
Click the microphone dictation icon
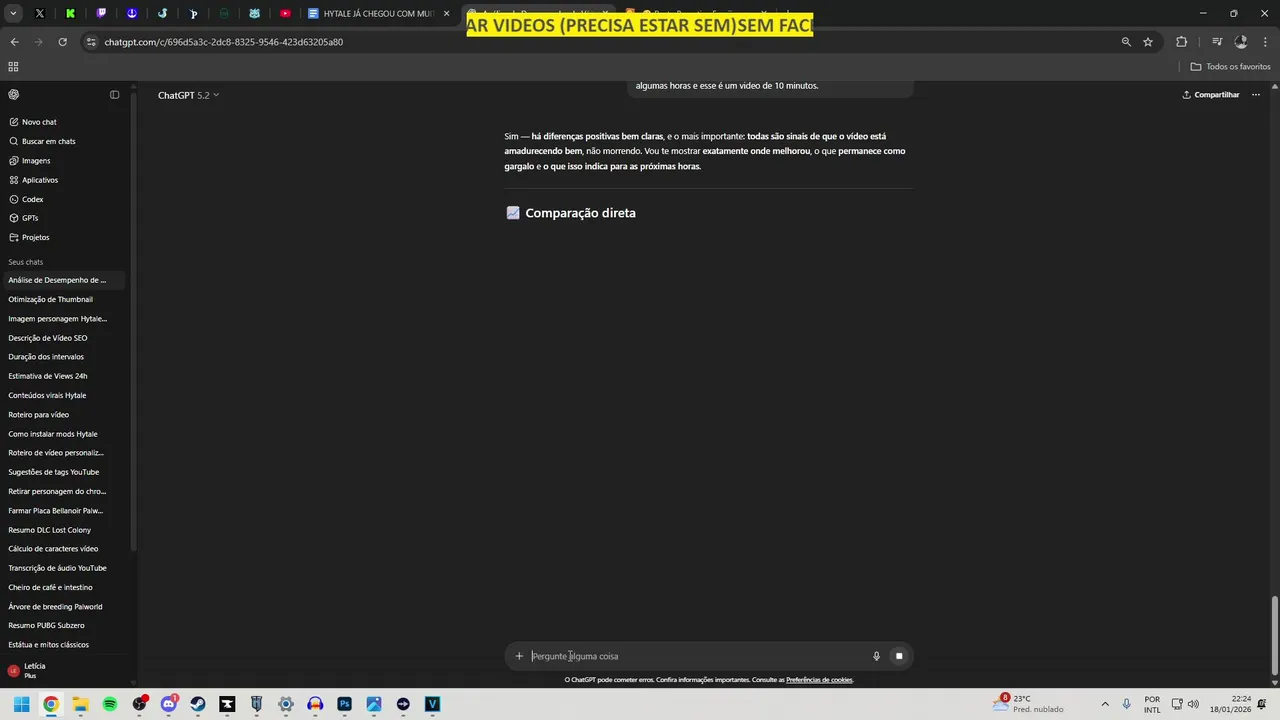pos(876,656)
